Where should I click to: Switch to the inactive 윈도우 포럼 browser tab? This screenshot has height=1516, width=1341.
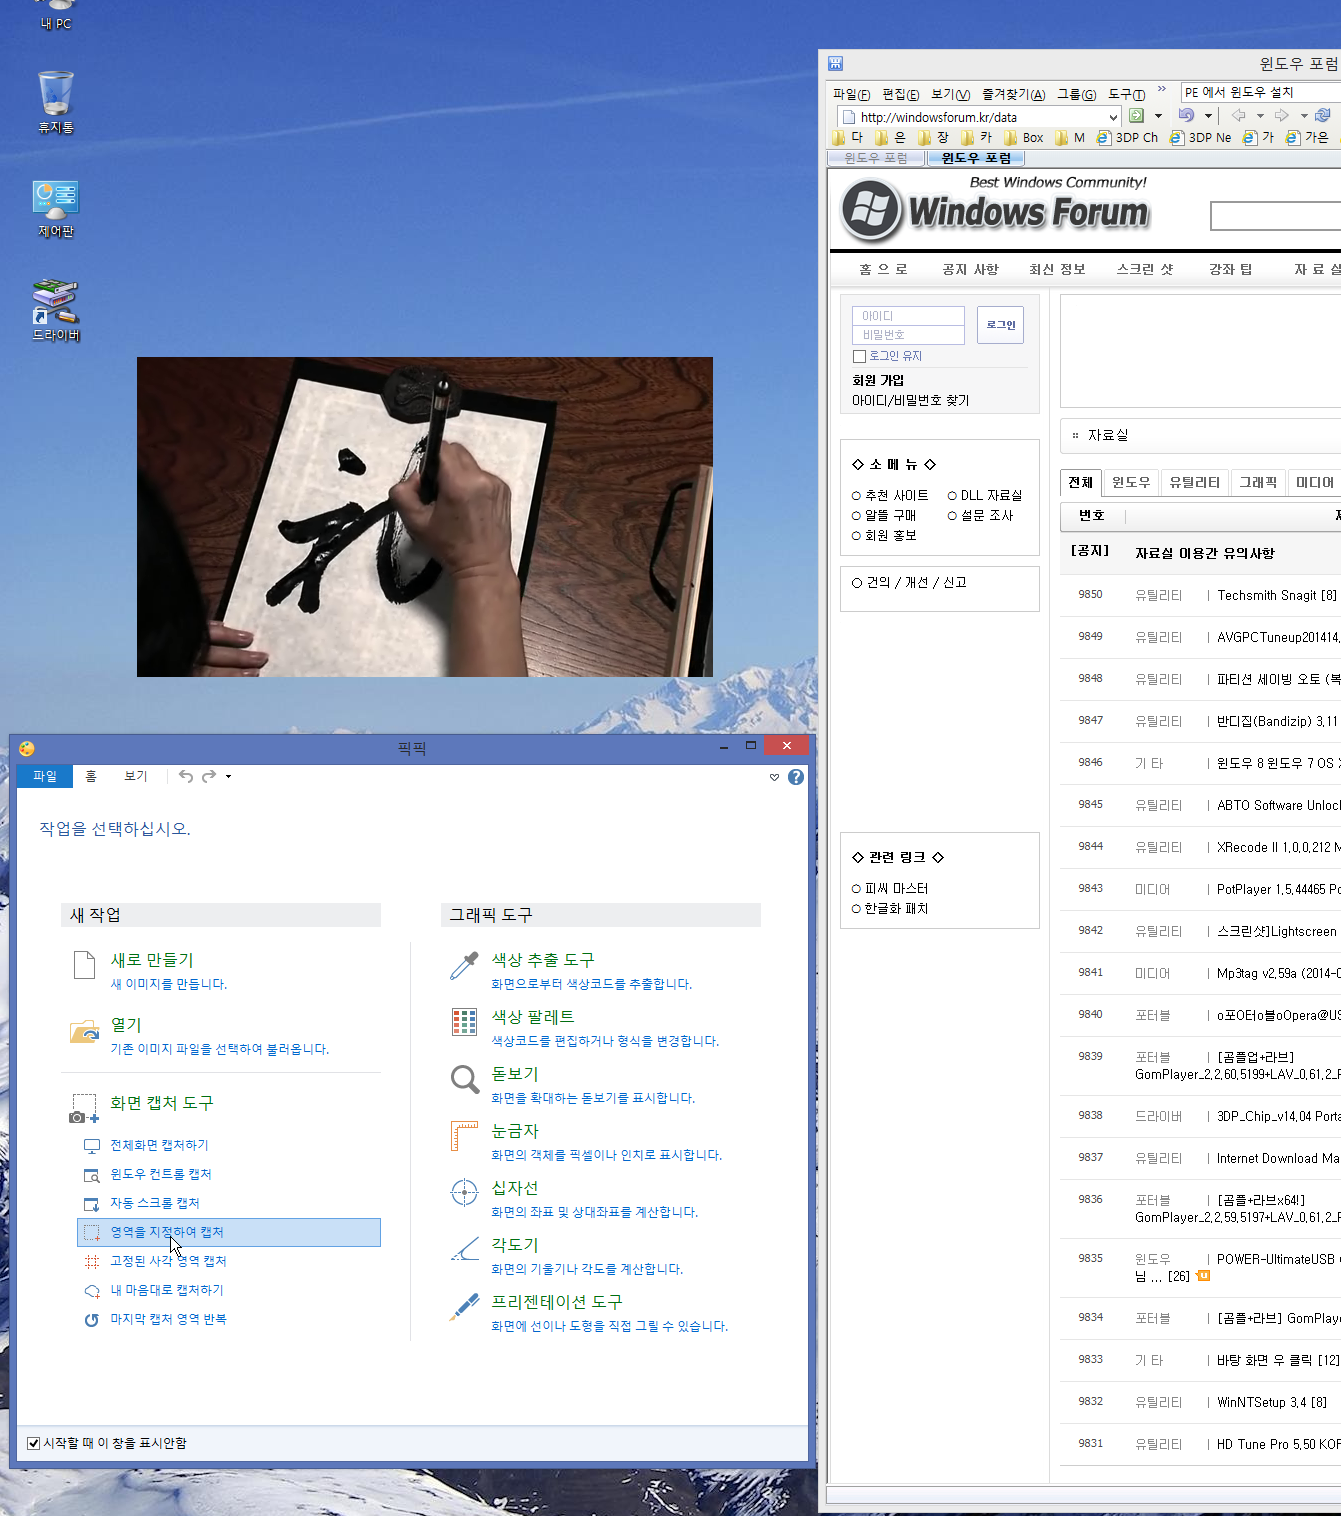tap(877, 158)
